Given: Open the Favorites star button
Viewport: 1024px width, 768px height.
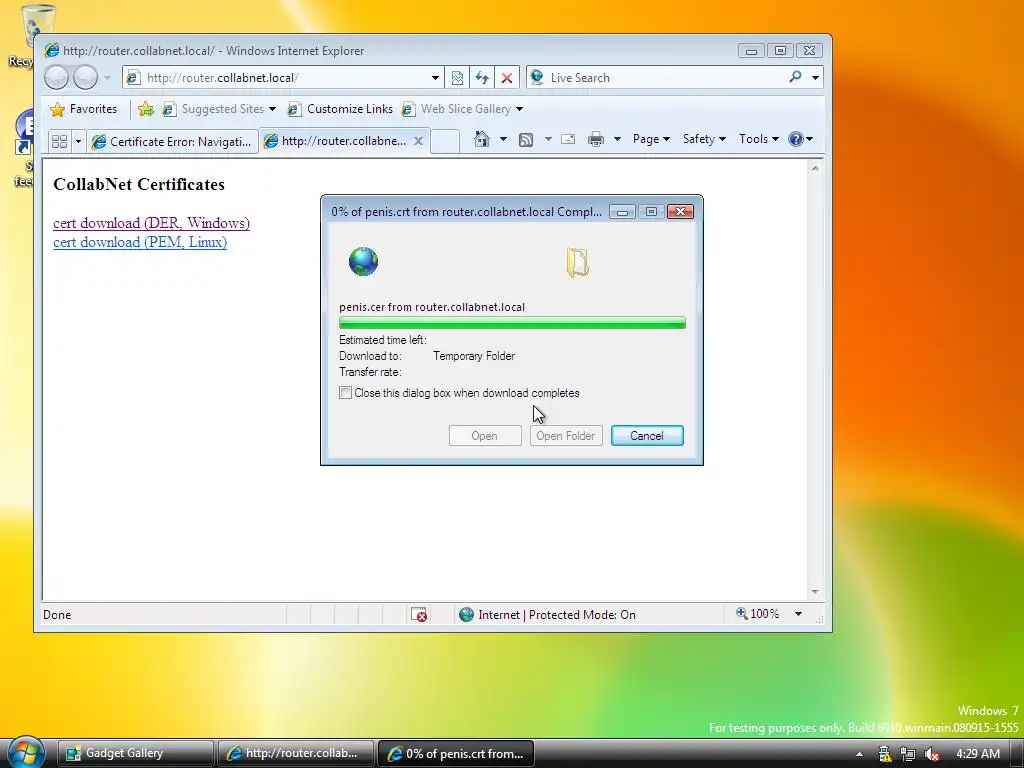Looking at the screenshot, I should click(84, 109).
